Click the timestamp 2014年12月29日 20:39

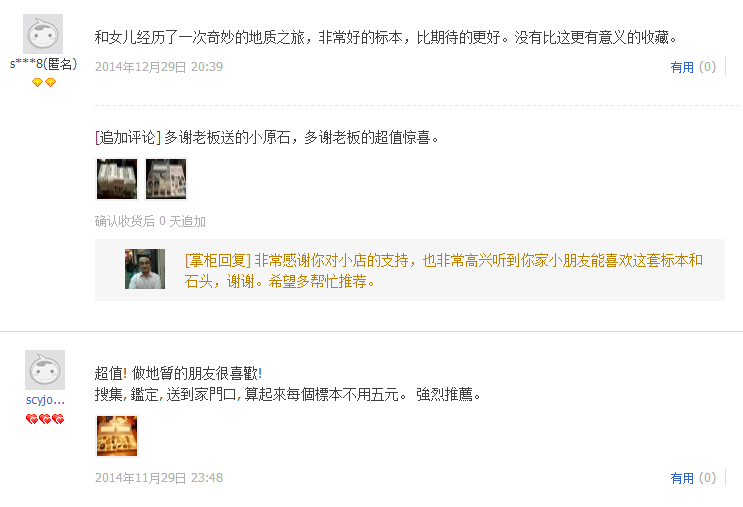click(x=159, y=67)
